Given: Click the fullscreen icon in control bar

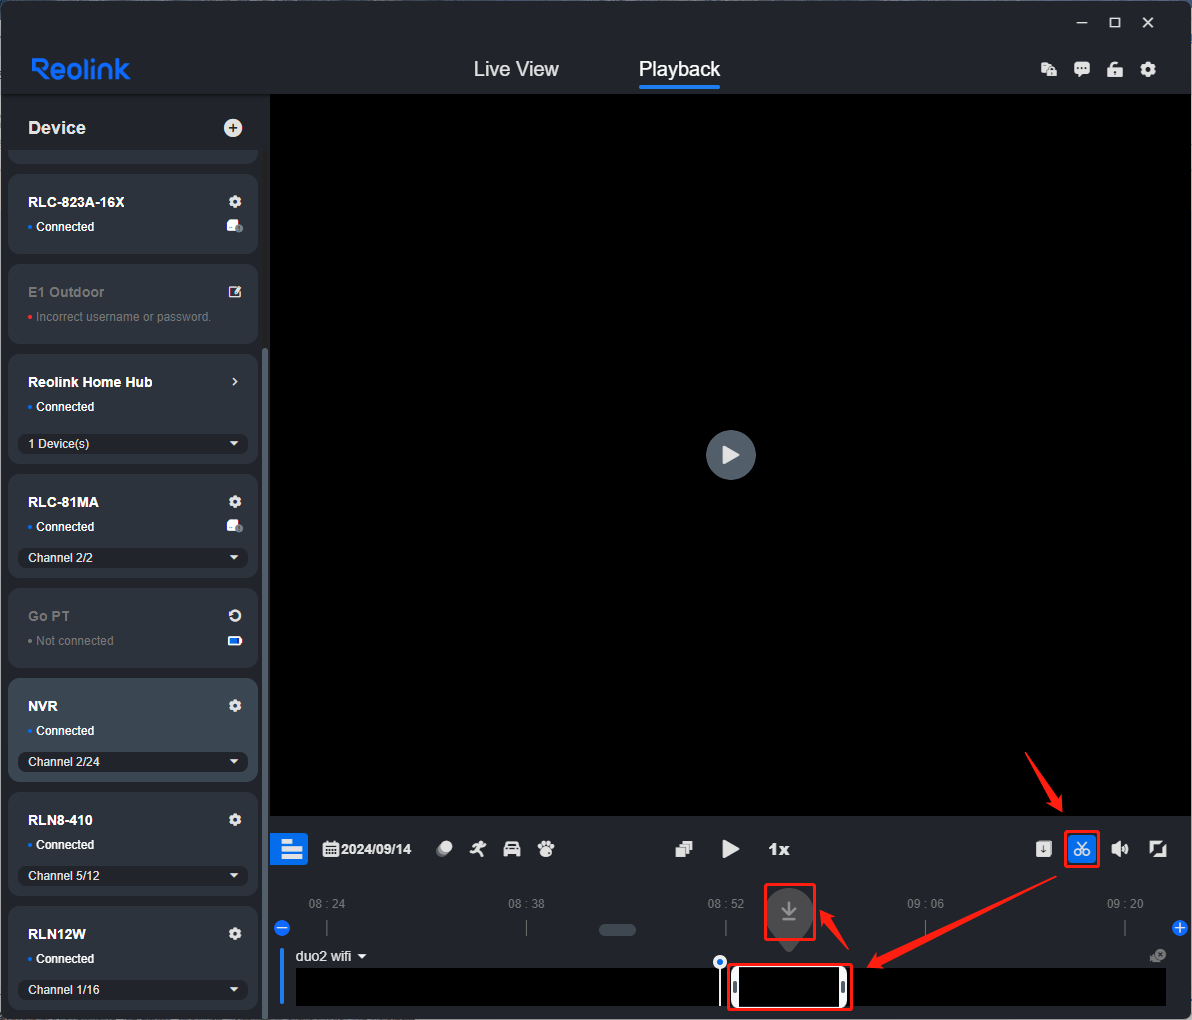Looking at the screenshot, I should coord(1158,849).
